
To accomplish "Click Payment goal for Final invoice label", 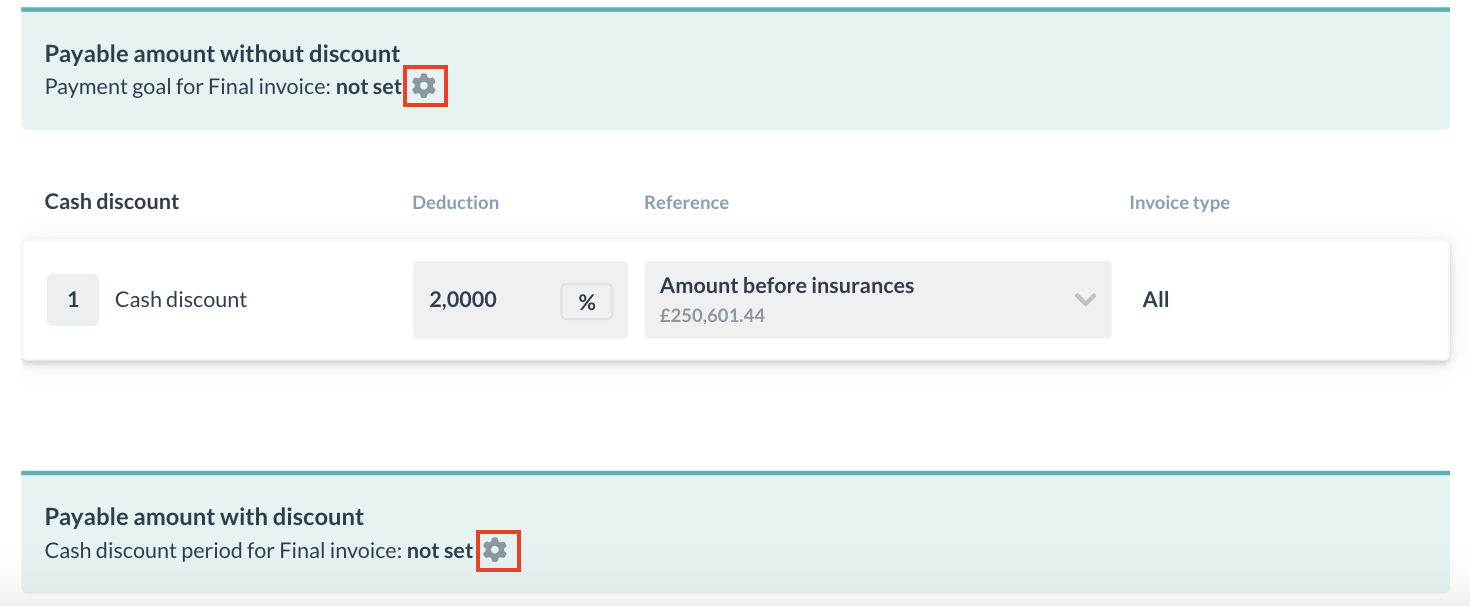I will click(x=188, y=88).
